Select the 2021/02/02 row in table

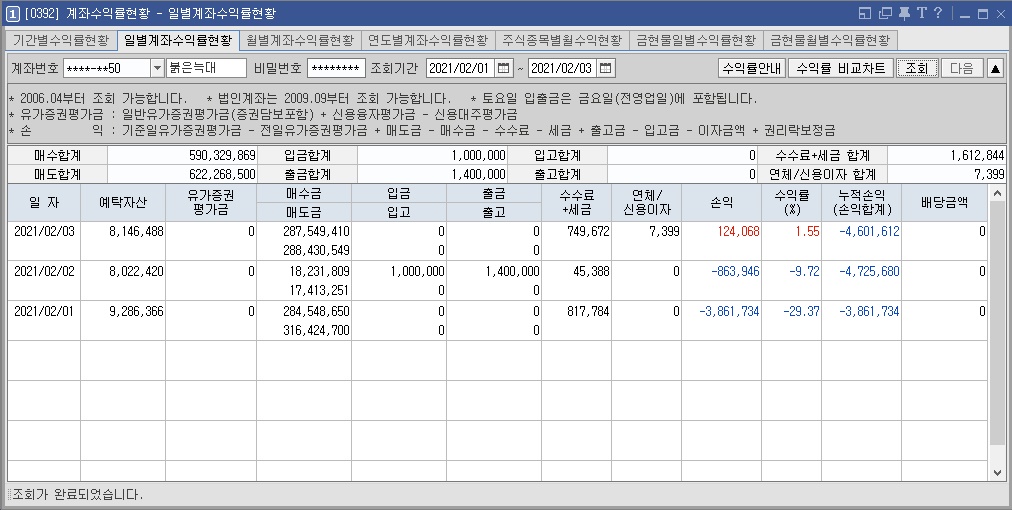tap(44, 271)
